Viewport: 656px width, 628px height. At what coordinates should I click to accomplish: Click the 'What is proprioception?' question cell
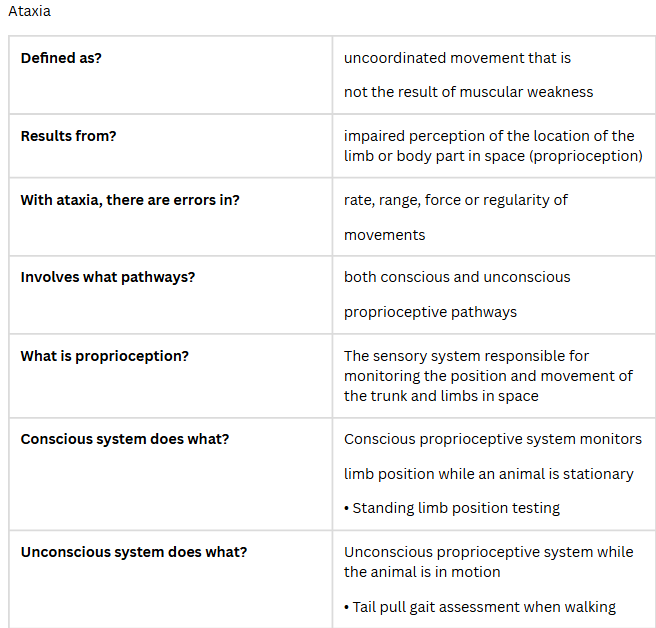click(x=105, y=356)
